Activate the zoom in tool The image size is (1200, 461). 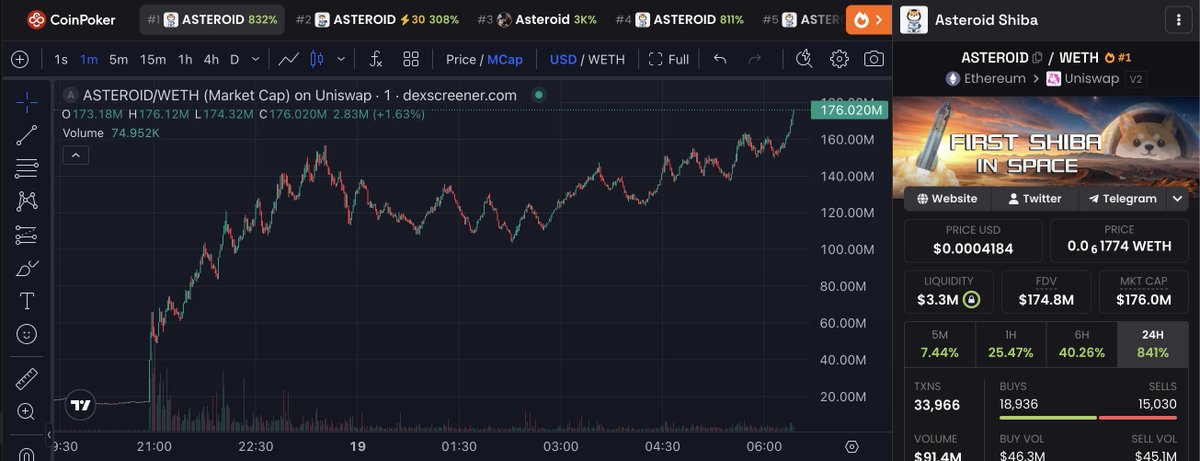point(27,412)
